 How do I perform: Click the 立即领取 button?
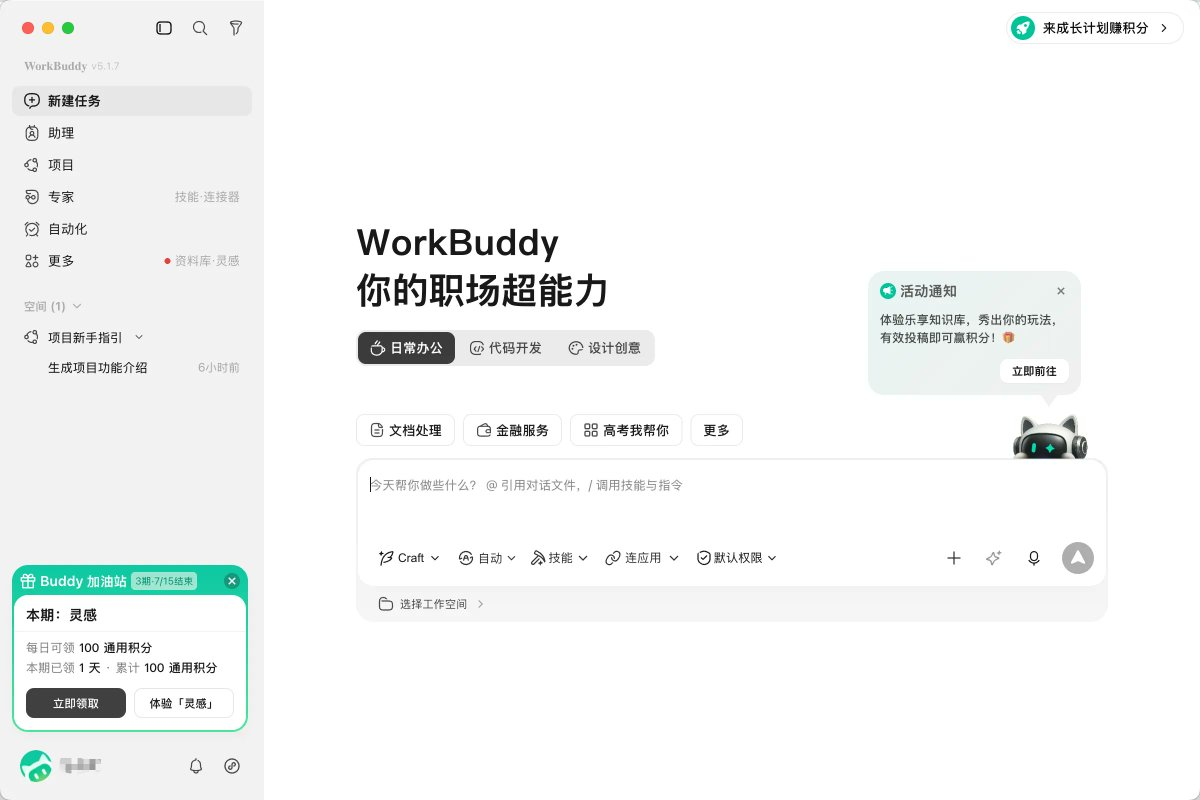pyautogui.click(x=76, y=703)
